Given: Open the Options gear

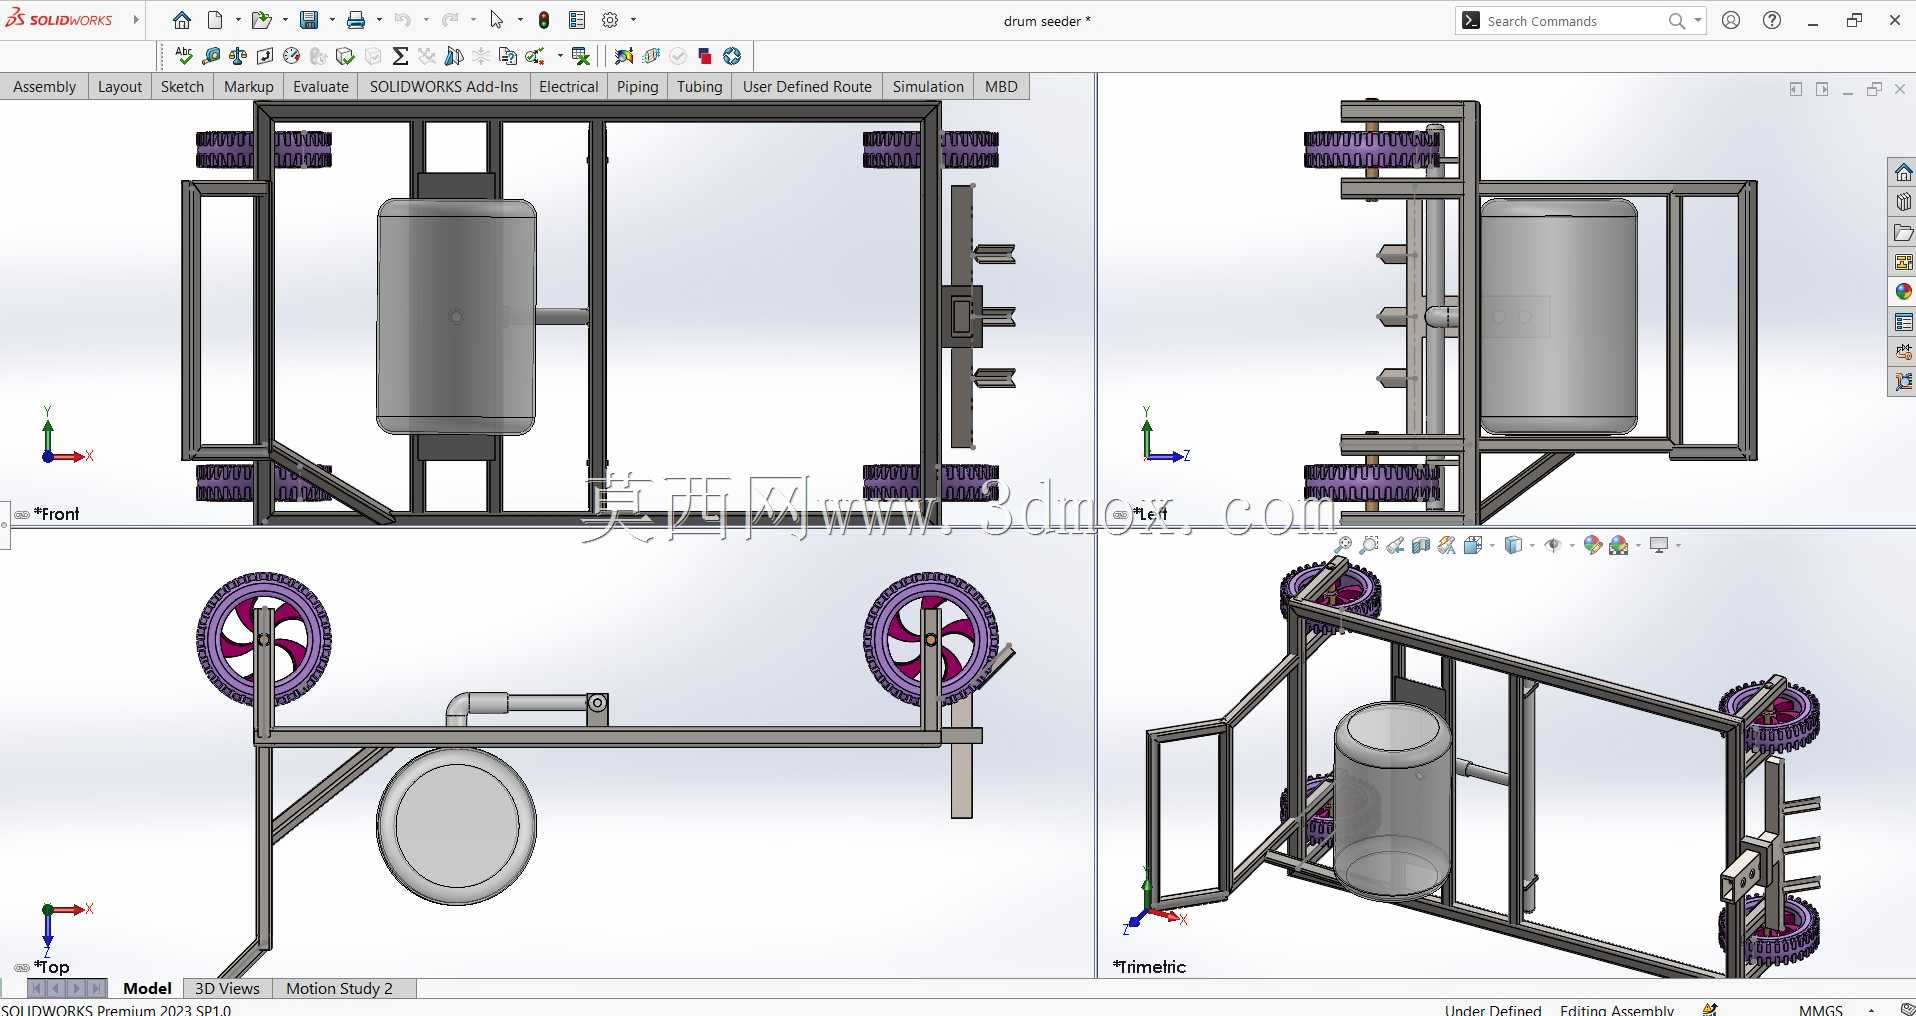Looking at the screenshot, I should [x=610, y=20].
